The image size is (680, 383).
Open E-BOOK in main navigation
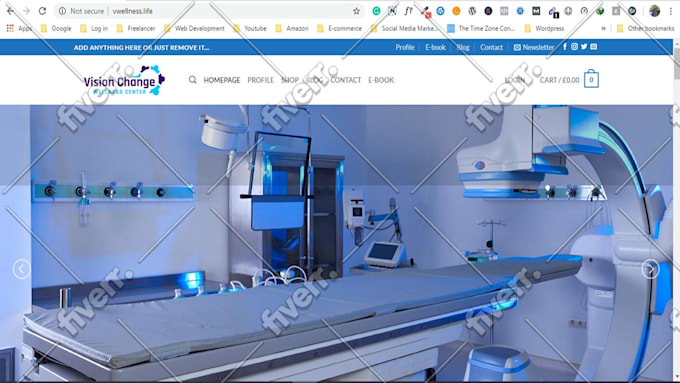click(381, 80)
